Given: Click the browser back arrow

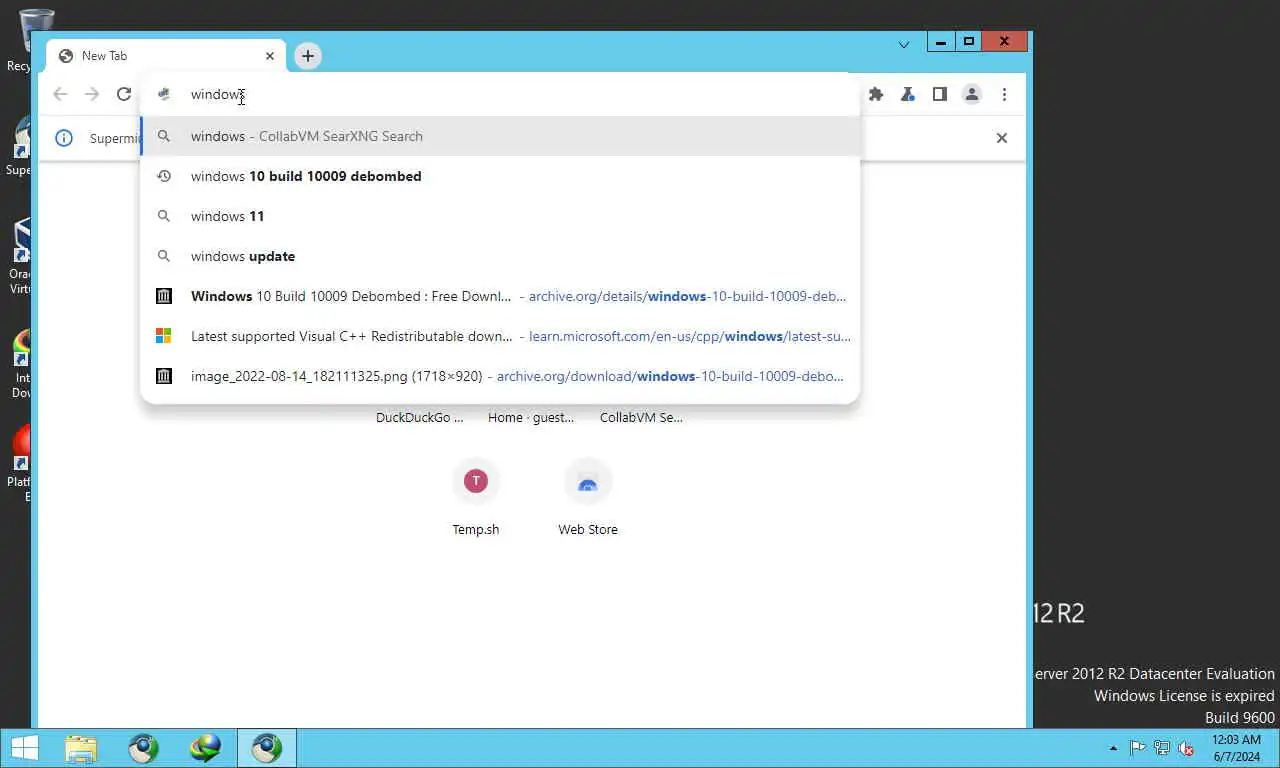Looking at the screenshot, I should (x=60, y=94).
